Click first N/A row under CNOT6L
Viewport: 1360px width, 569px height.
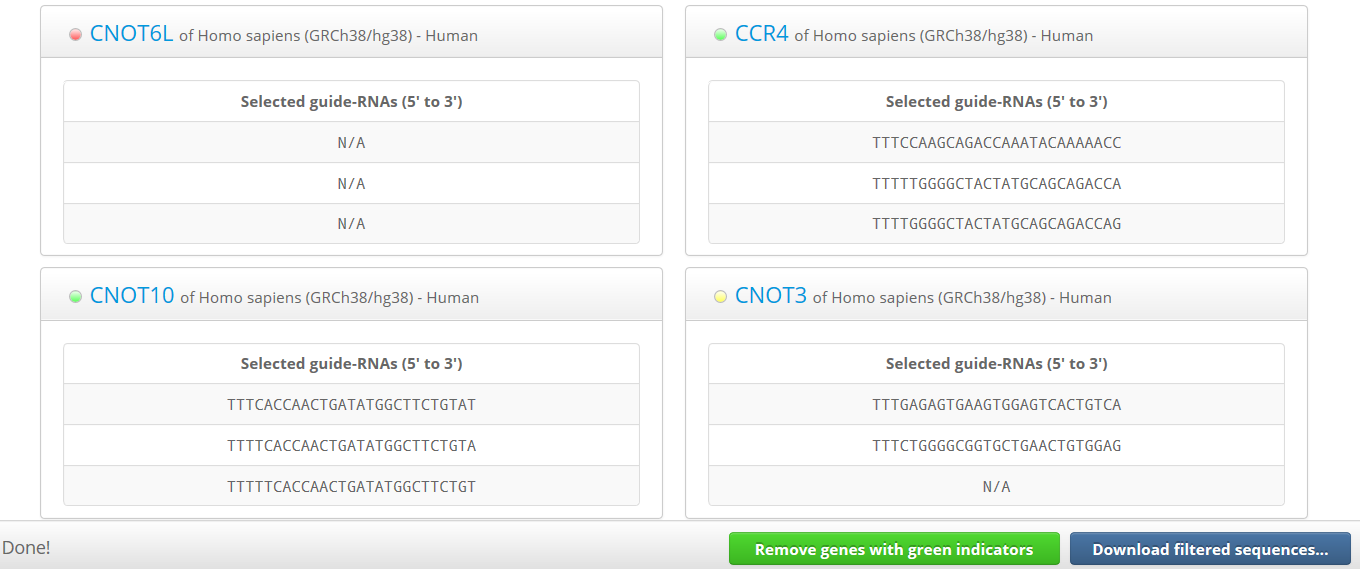pyautogui.click(x=351, y=143)
